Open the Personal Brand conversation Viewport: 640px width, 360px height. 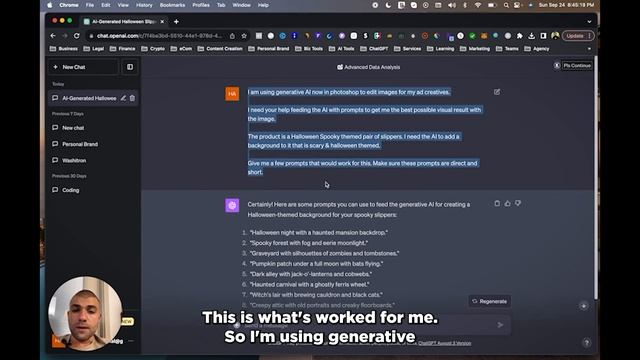click(80, 144)
